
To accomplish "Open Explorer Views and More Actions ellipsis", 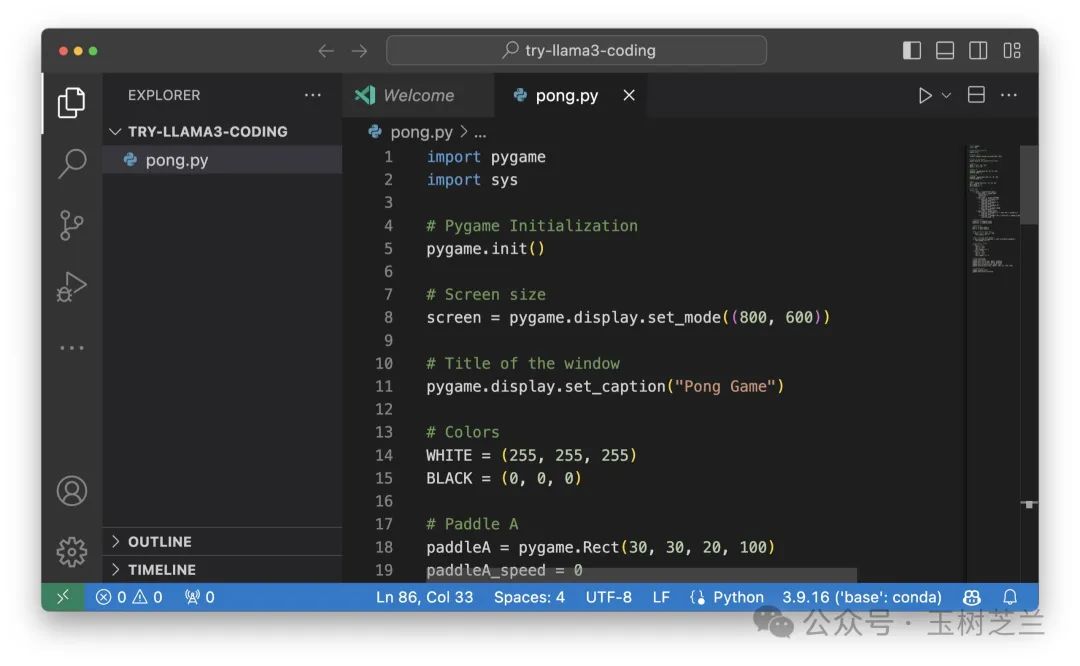I will [313, 95].
